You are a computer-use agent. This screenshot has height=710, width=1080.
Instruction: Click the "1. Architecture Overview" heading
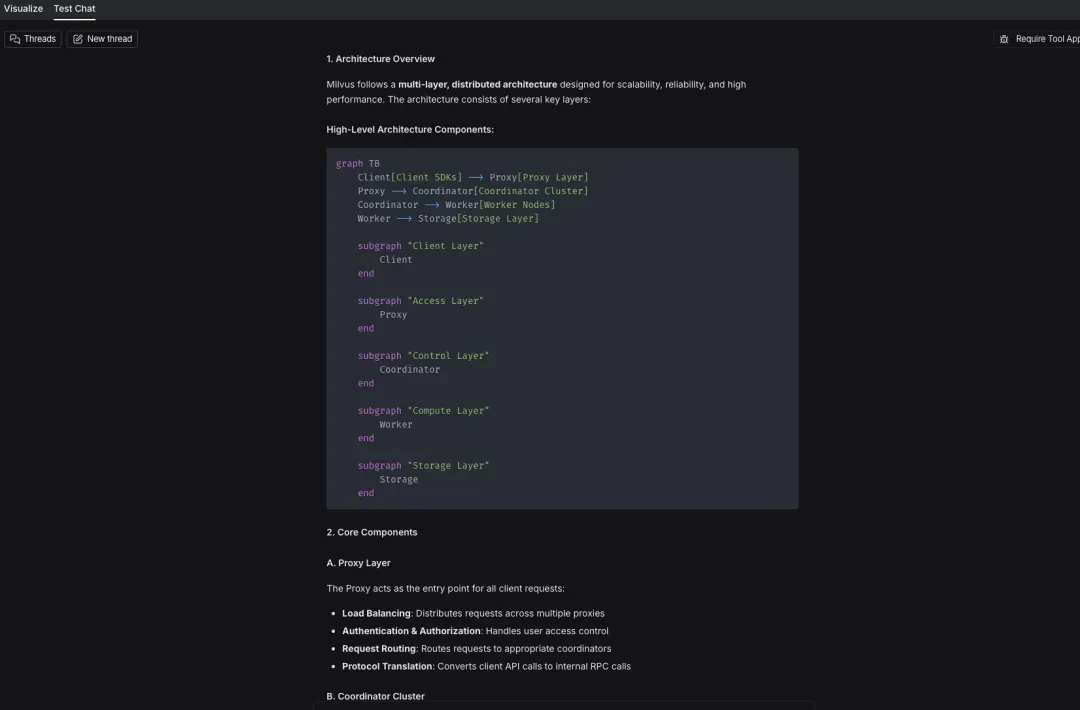pyautogui.click(x=380, y=59)
